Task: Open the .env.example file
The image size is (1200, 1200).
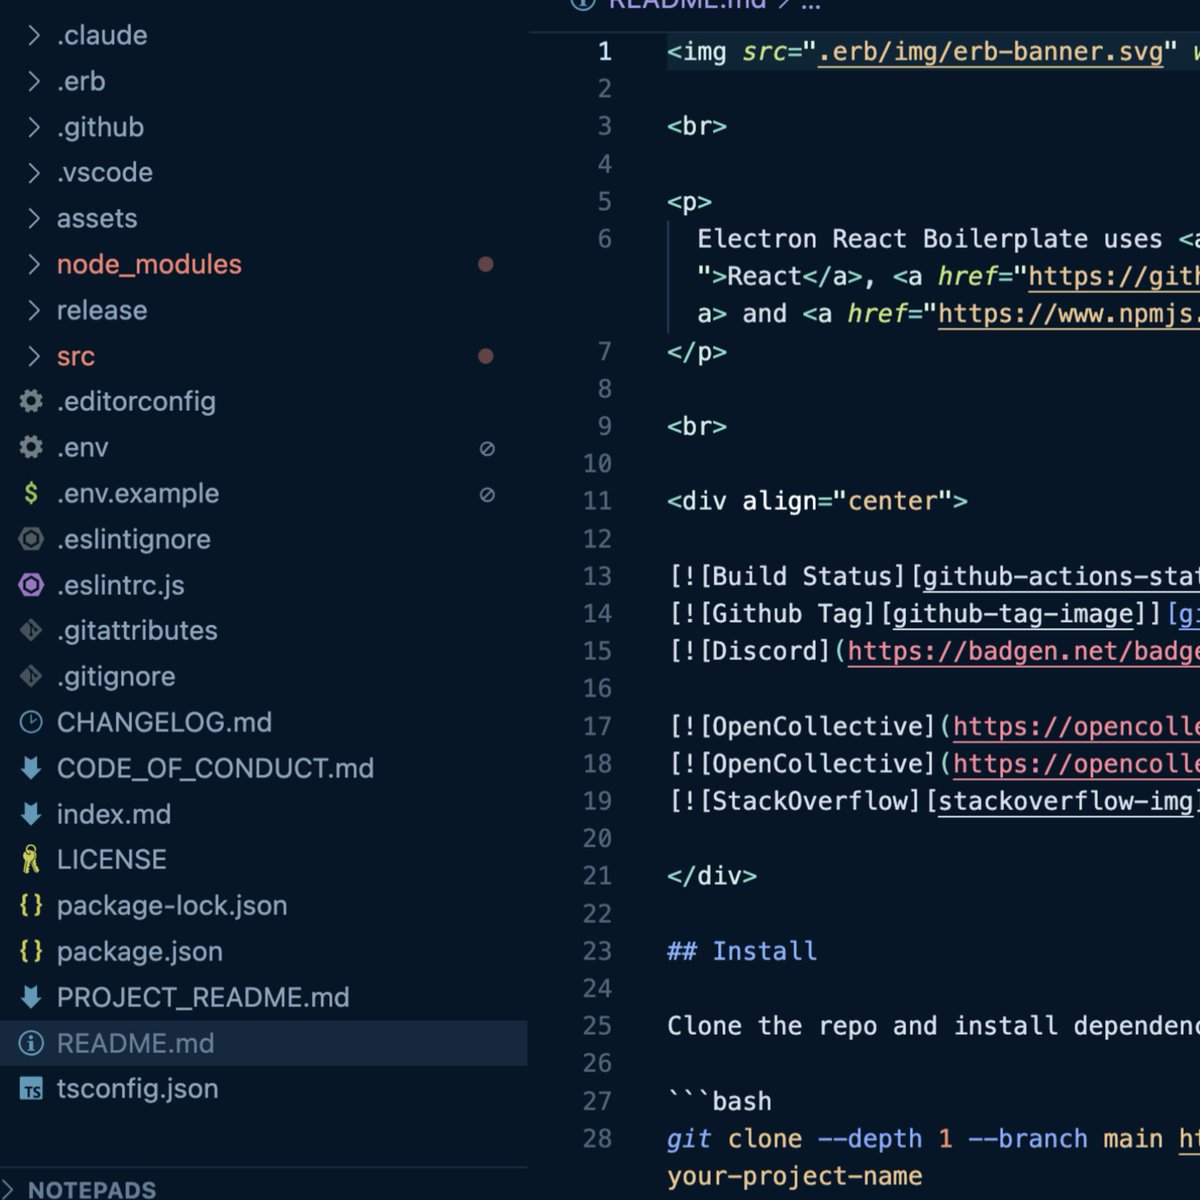Action: click(138, 494)
